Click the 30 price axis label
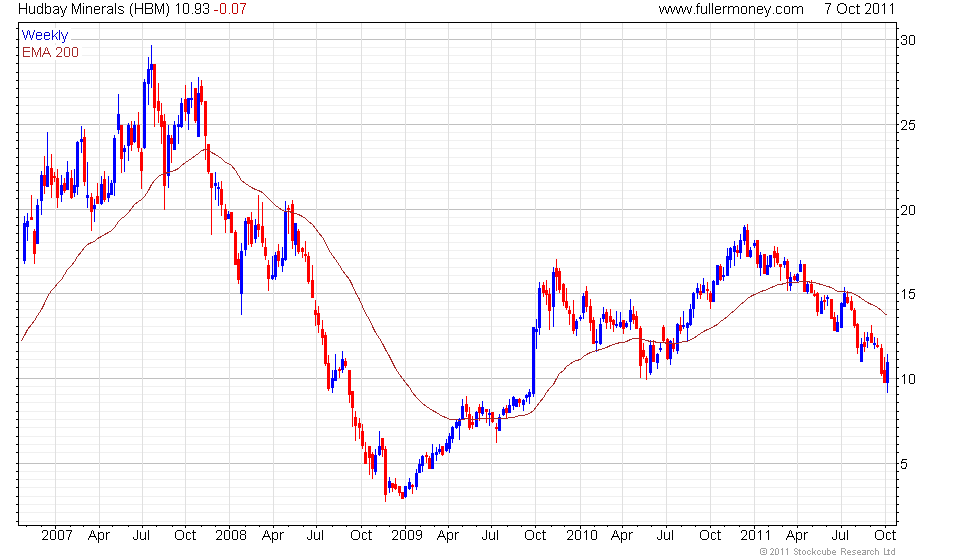The height and width of the screenshot is (560, 980). (x=908, y=40)
